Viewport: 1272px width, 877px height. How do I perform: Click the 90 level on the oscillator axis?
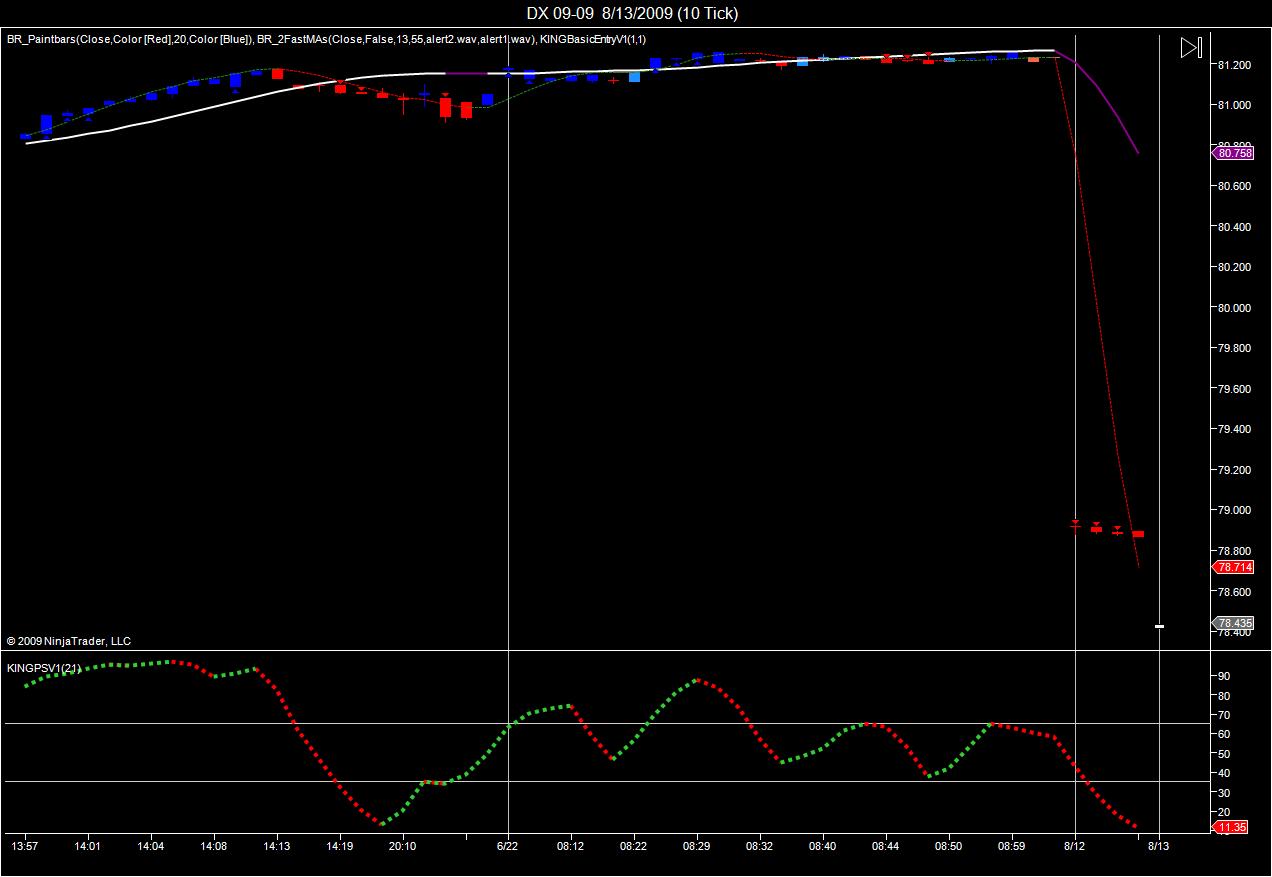[x=1223, y=676]
